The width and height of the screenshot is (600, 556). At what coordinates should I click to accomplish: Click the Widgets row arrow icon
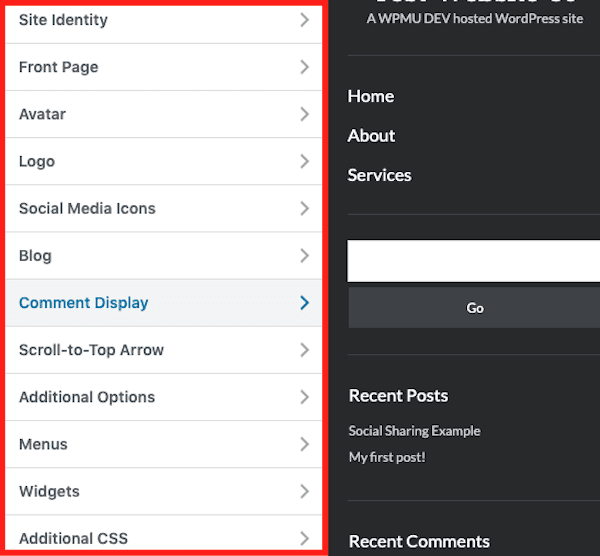(304, 491)
